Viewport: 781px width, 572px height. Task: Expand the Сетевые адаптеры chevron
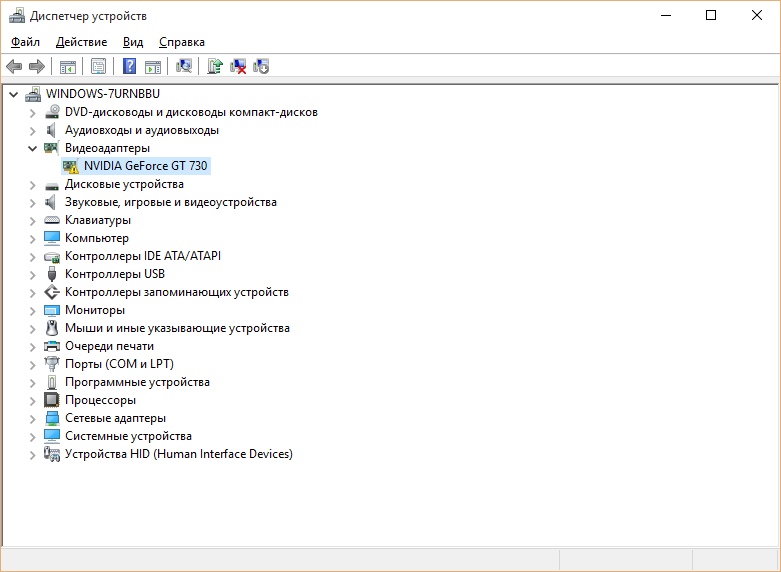(x=33, y=419)
